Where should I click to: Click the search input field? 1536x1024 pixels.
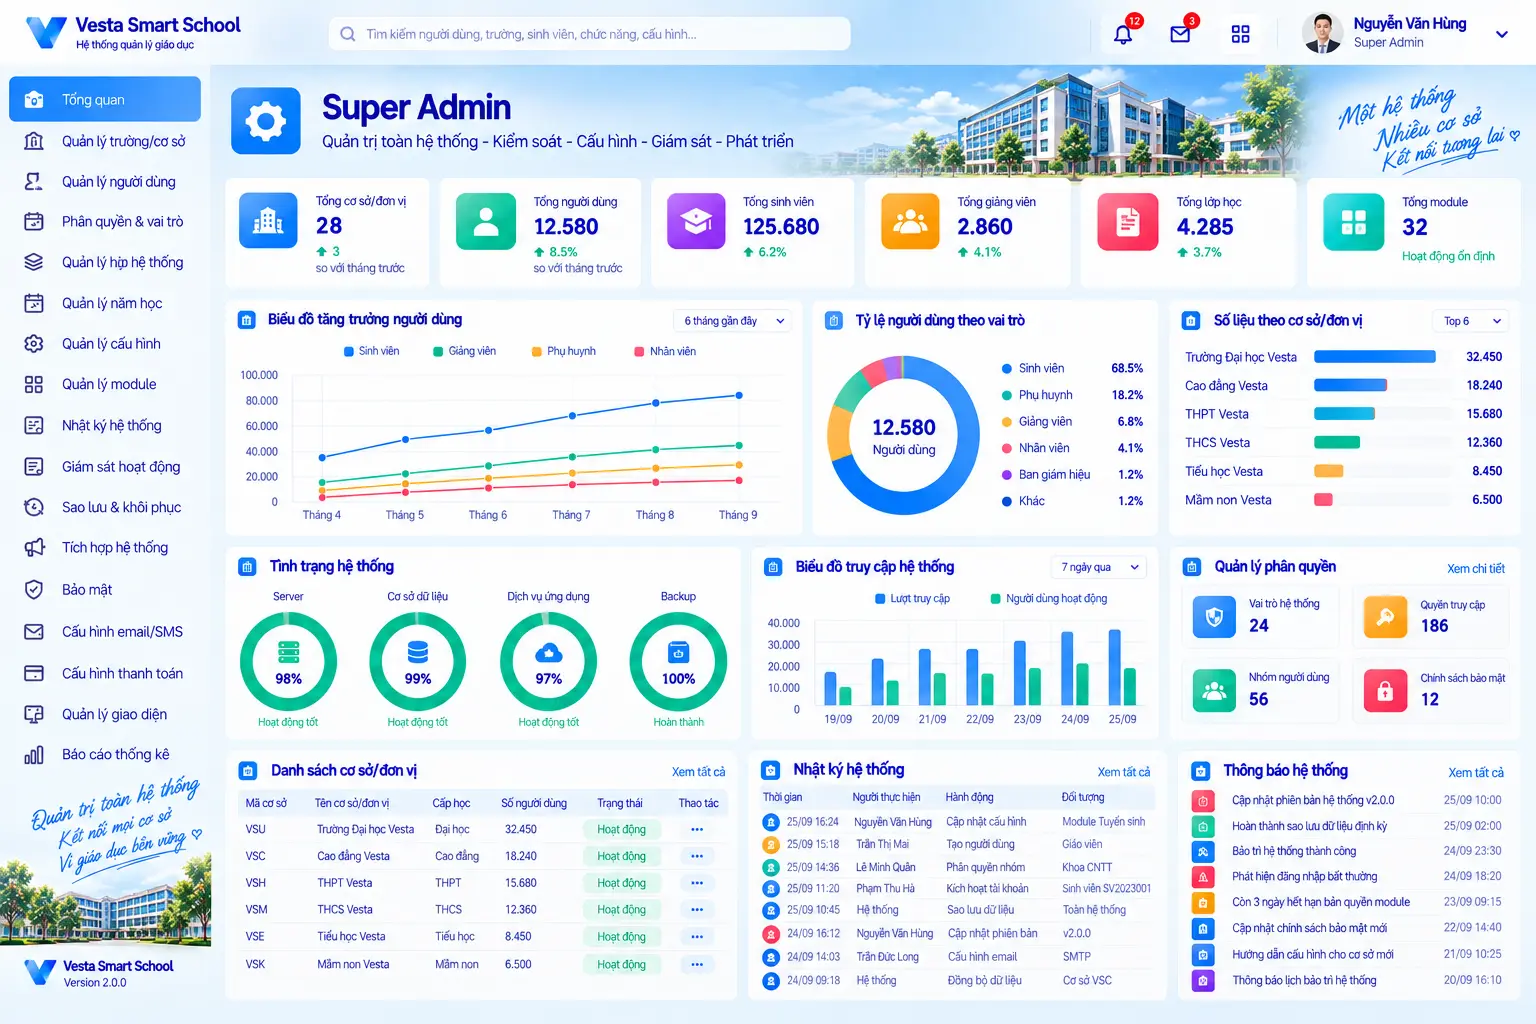[590, 34]
